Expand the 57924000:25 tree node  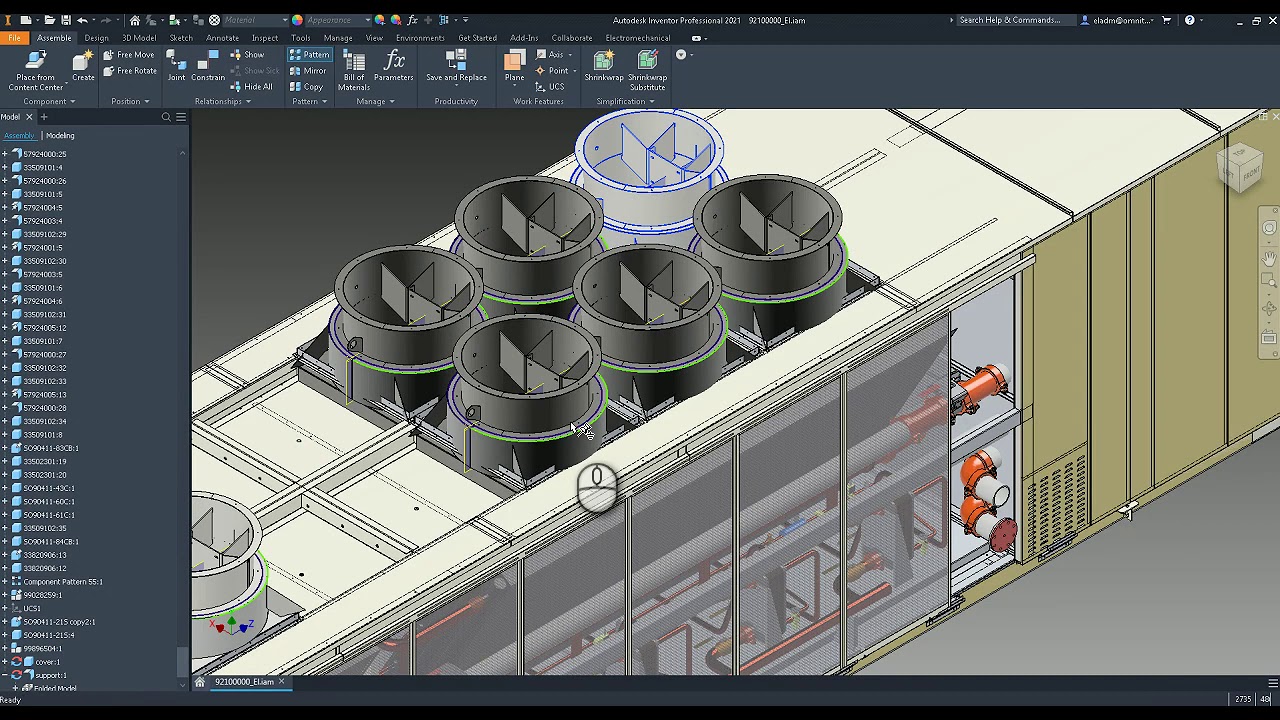pos(5,154)
